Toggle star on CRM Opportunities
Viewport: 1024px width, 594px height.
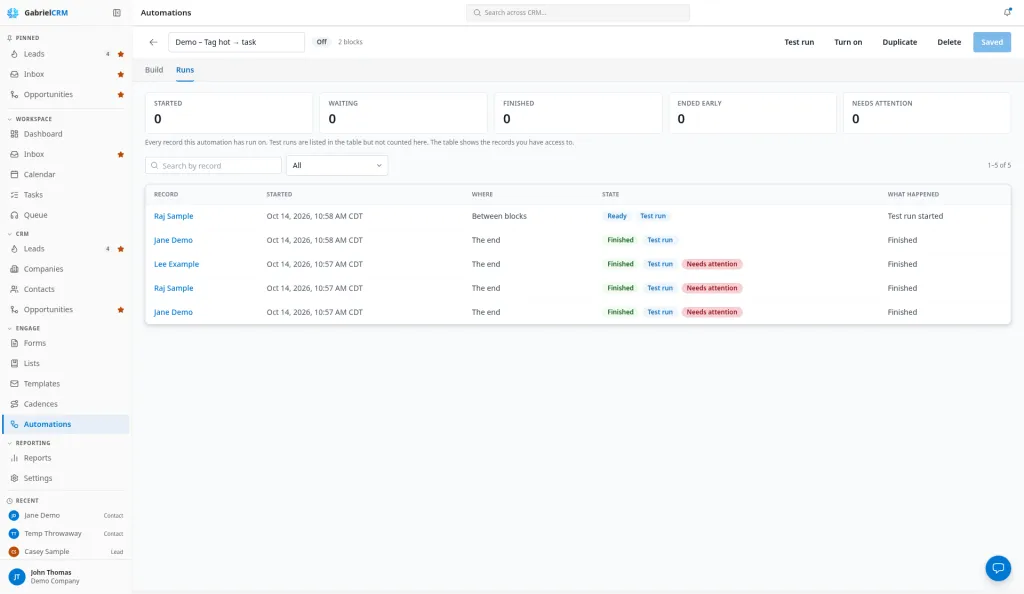click(x=121, y=310)
